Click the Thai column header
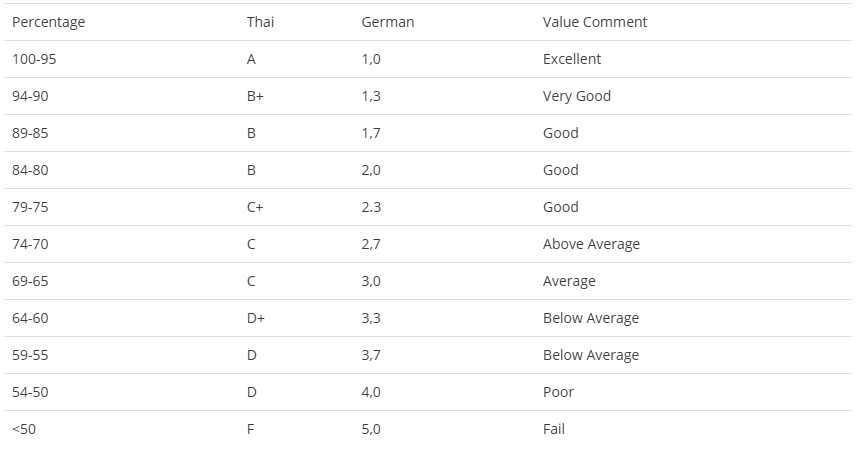 click(x=260, y=22)
